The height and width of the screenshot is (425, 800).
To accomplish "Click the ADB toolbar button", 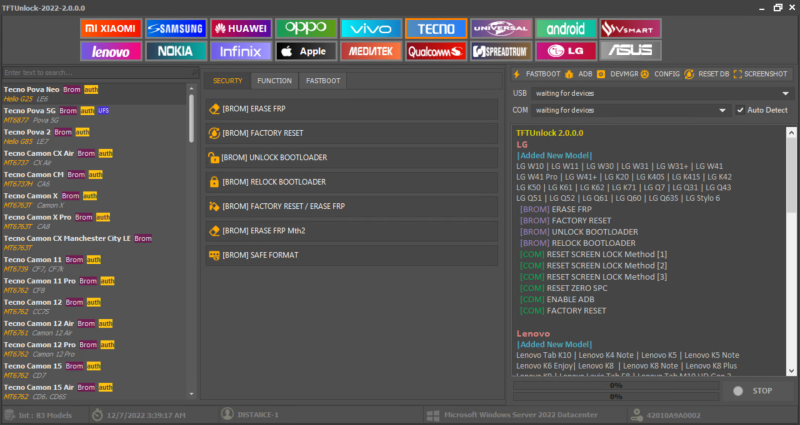I will pyautogui.click(x=579, y=74).
